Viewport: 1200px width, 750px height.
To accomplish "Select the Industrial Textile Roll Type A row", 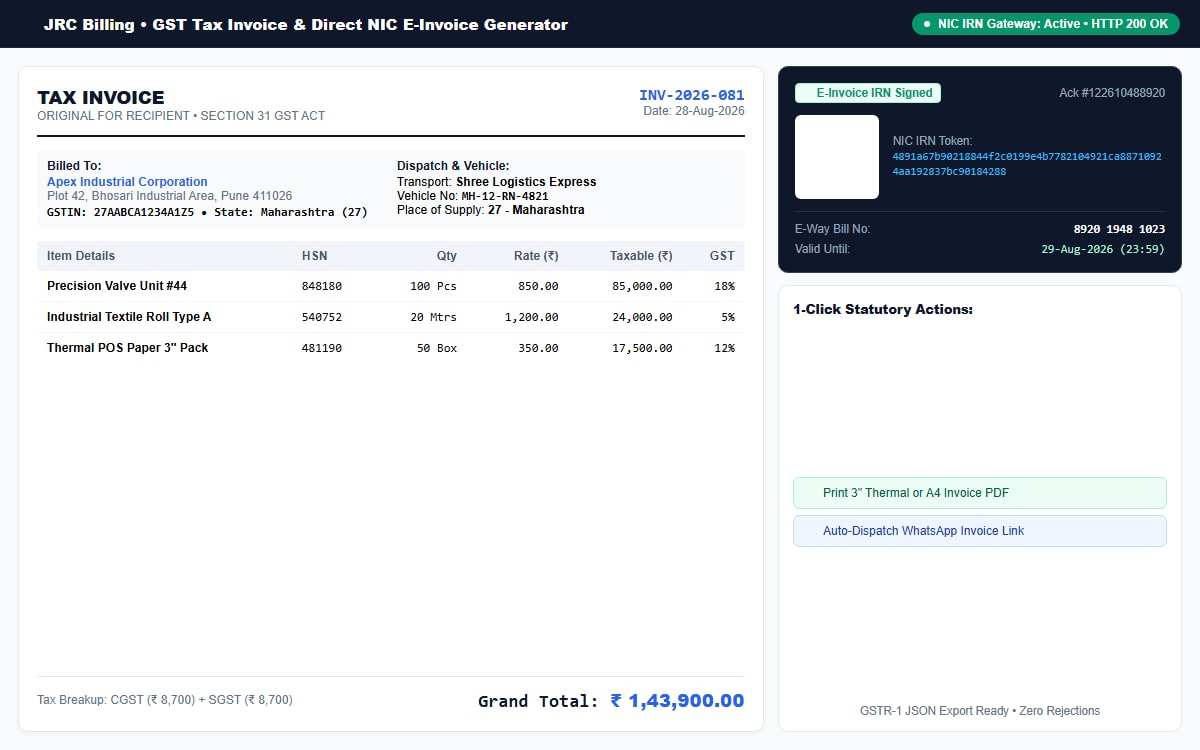I will click(x=391, y=317).
